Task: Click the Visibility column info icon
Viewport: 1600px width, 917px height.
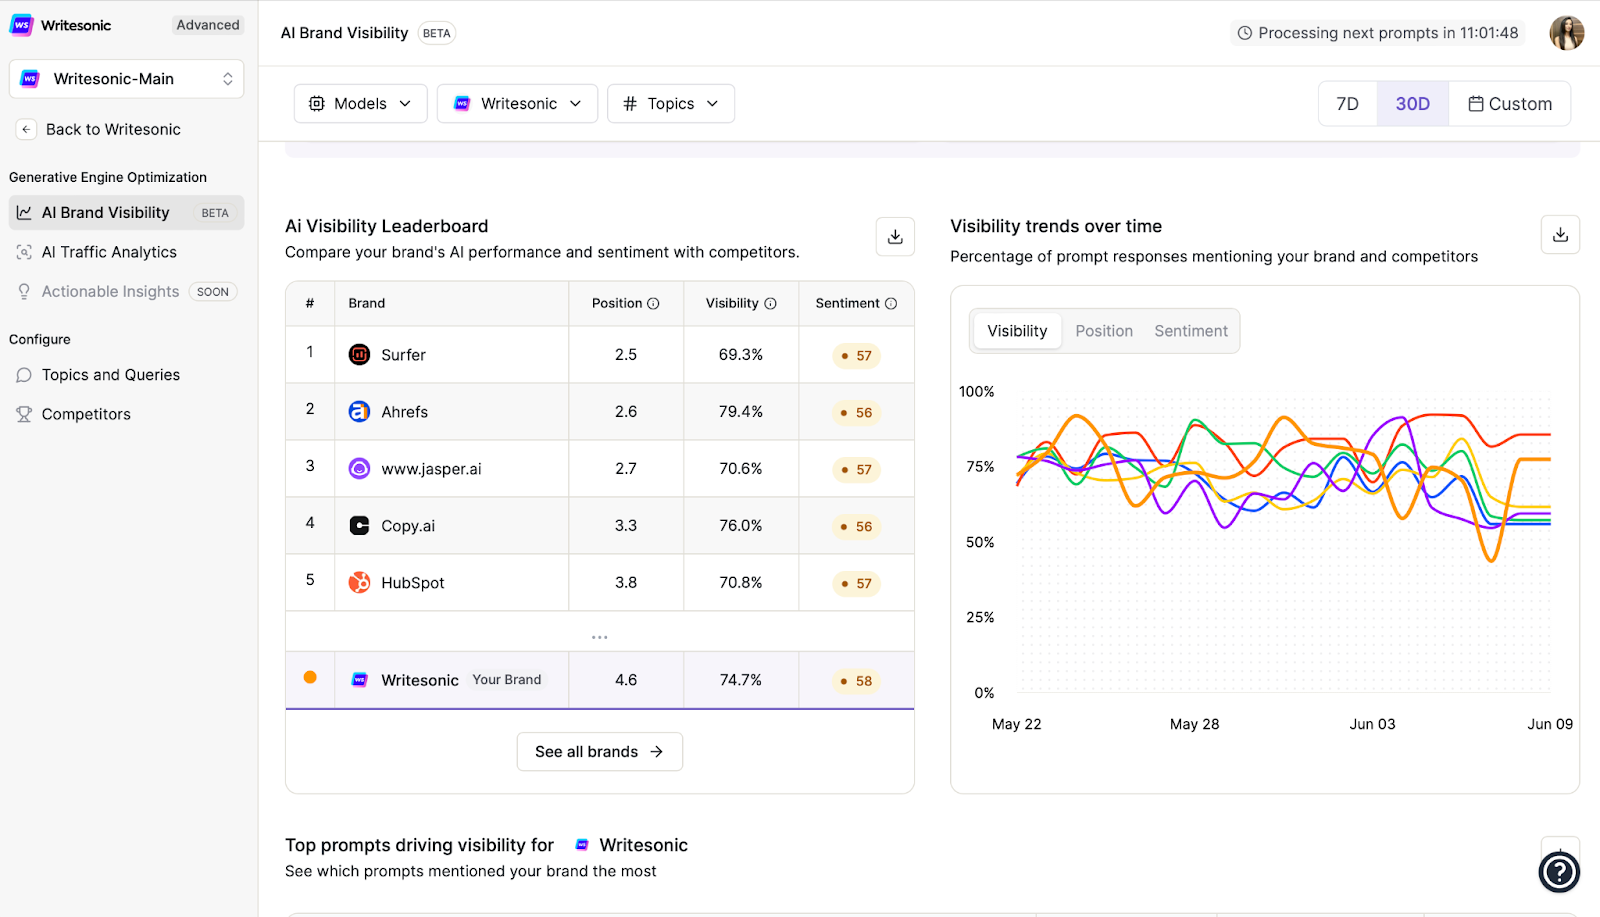Action: (770, 304)
